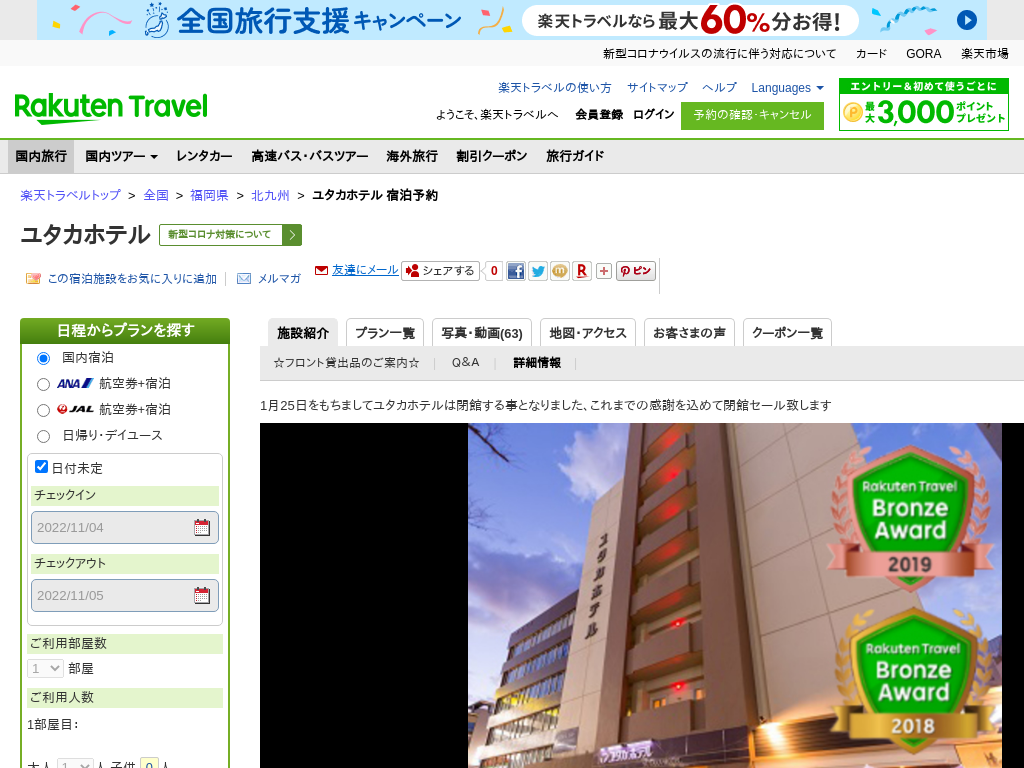Open the 楽天市場 link
The image size is (1024, 768).
(x=985, y=54)
